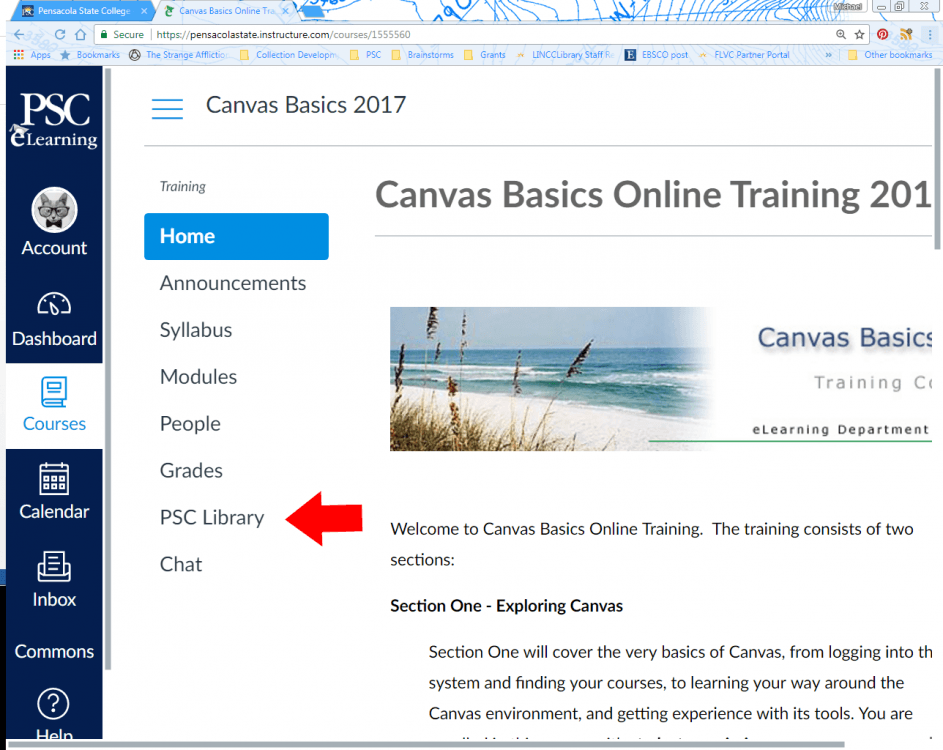Click the global navigation sidebar scrollbar
Viewport: 943px width, 750px height.
click(108, 369)
